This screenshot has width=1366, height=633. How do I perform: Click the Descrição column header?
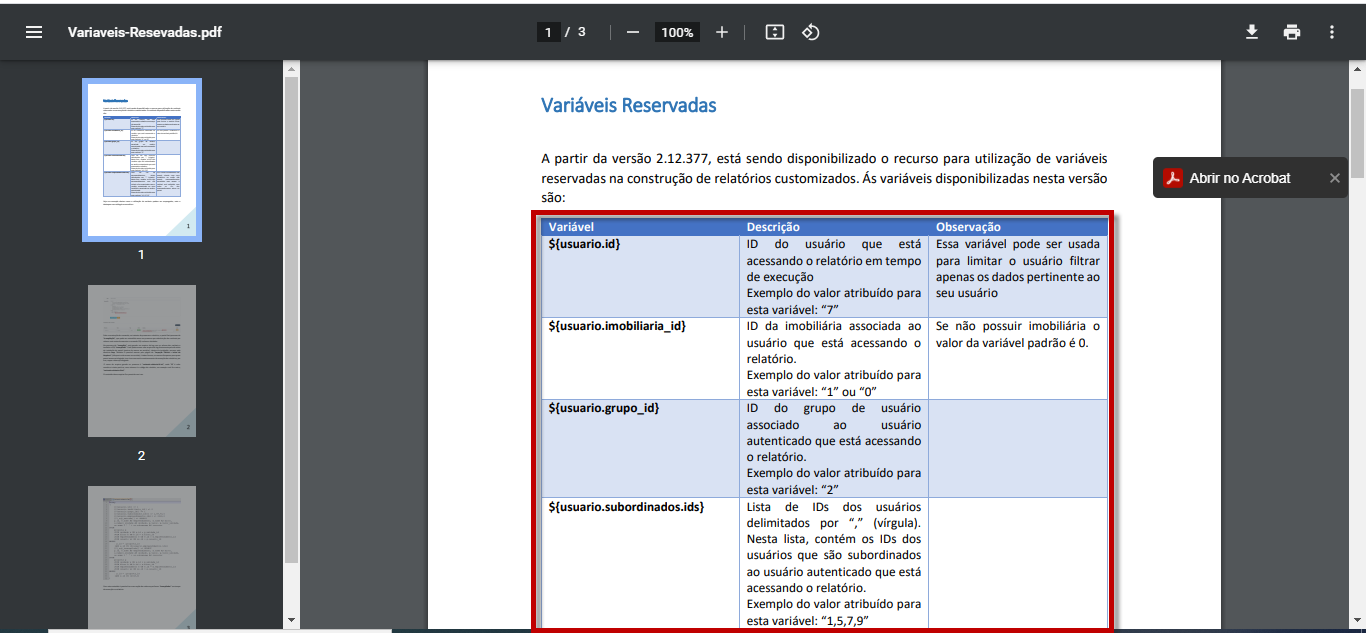pyautogui.click(x=835, y=227)
